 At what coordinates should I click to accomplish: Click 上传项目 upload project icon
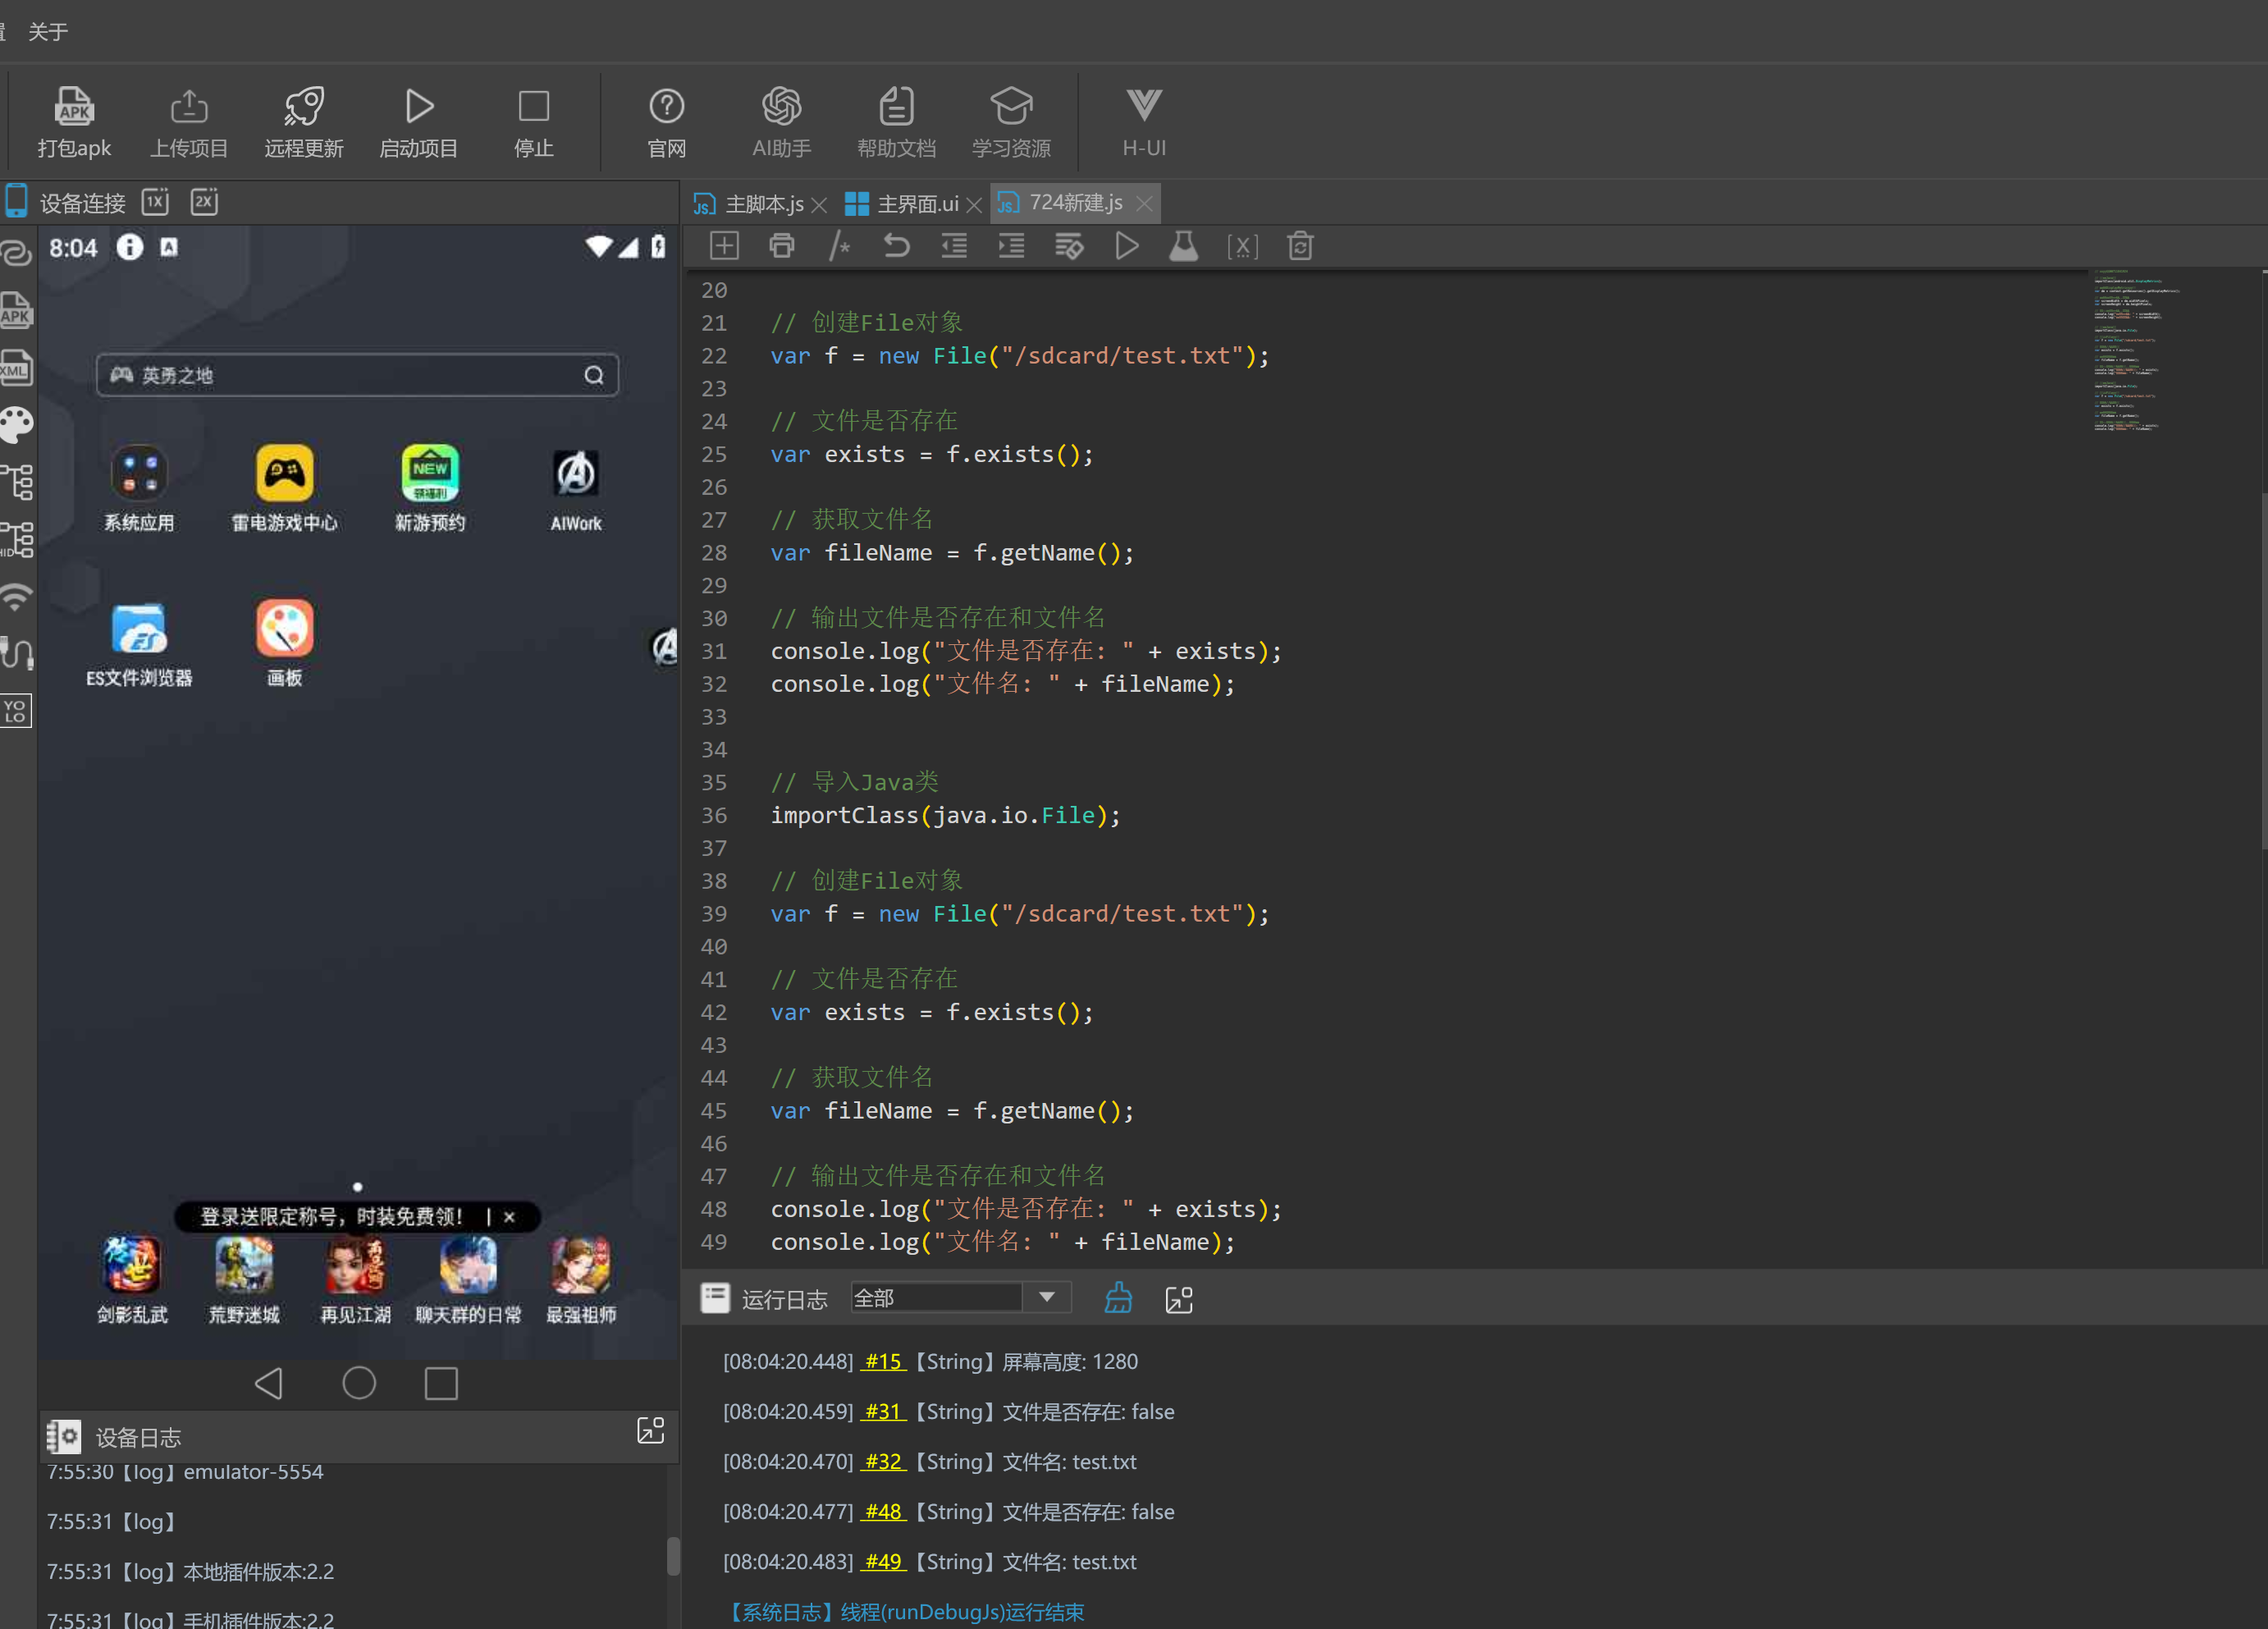coord(189,121)
